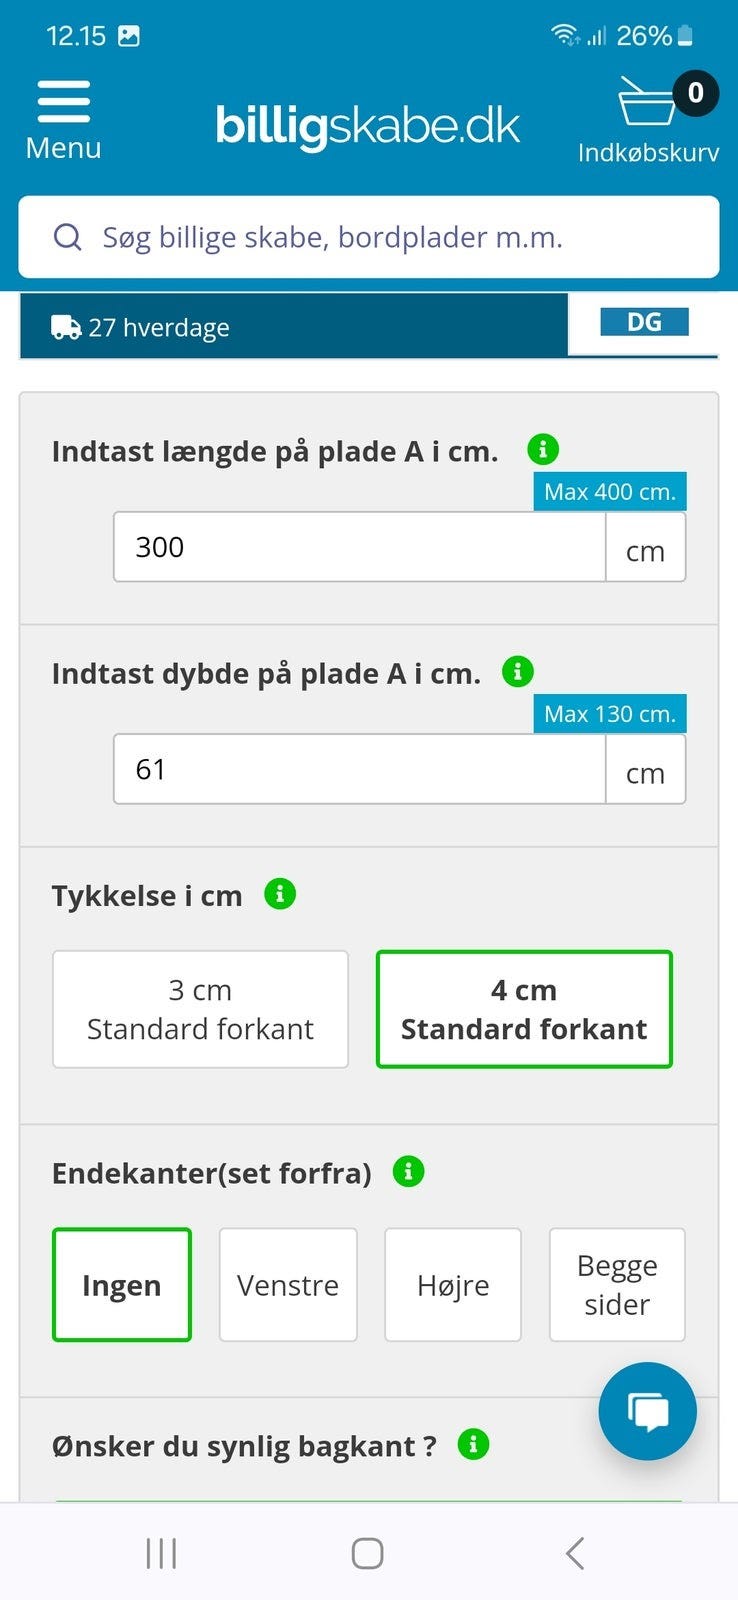The width and height of the screenshot is (738, 1600).
Task: Select 4 cm Standard forkant thickness
Action: (524, 1009)
